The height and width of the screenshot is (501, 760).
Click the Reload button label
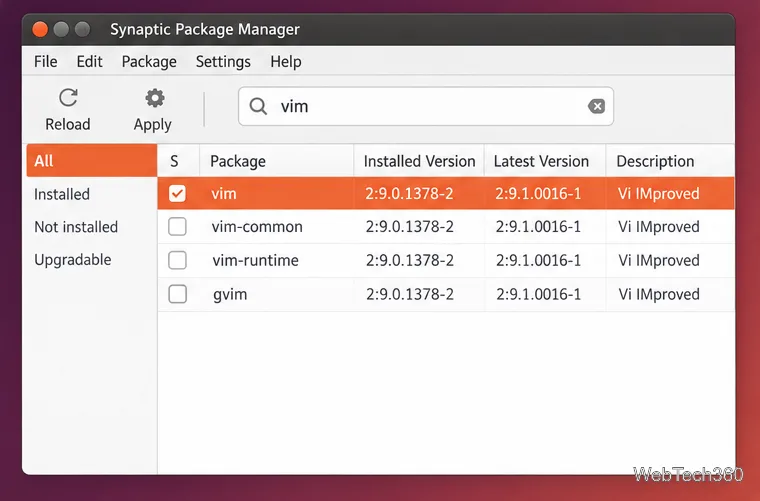click(x=68, y=124)
